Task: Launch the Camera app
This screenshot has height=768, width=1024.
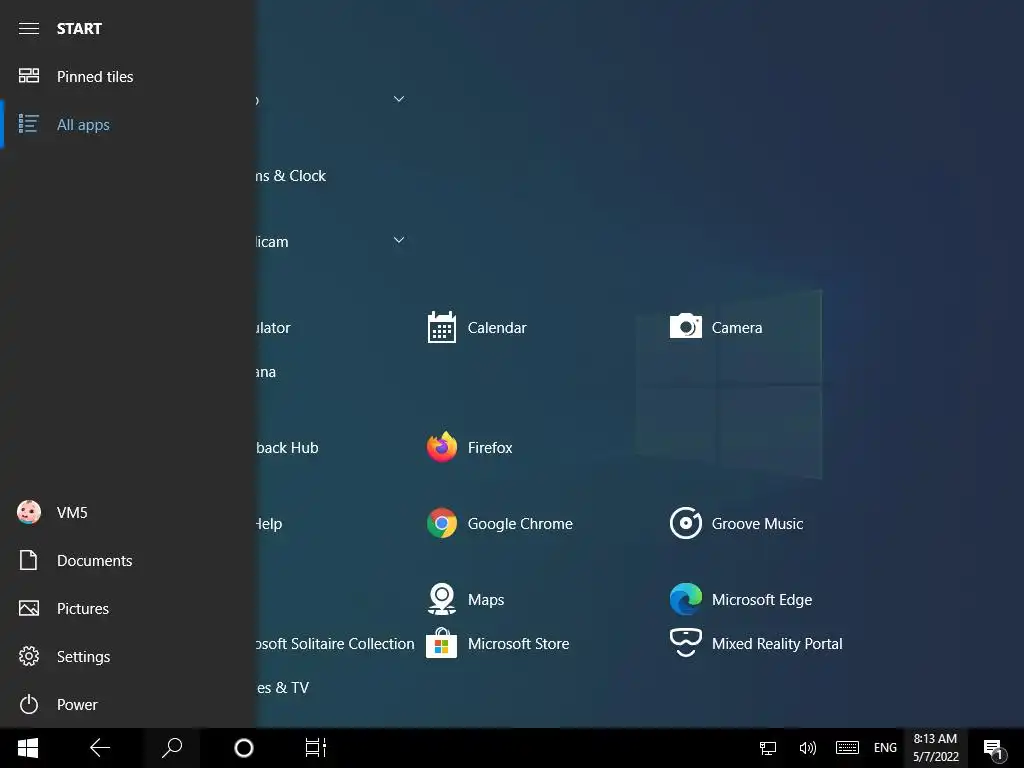Action: [716, 327]
